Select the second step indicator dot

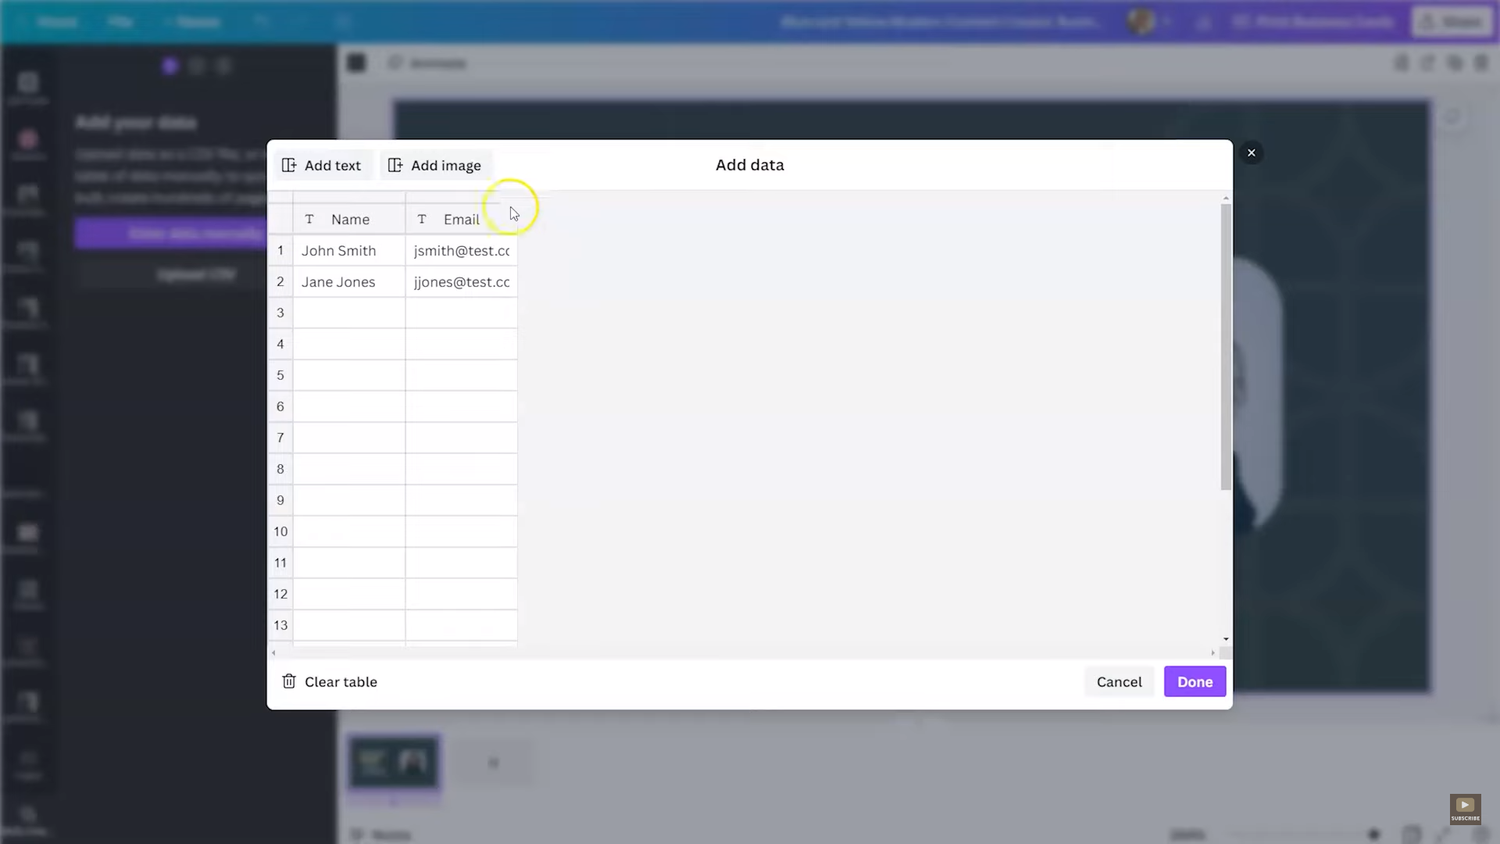(197, 65)
